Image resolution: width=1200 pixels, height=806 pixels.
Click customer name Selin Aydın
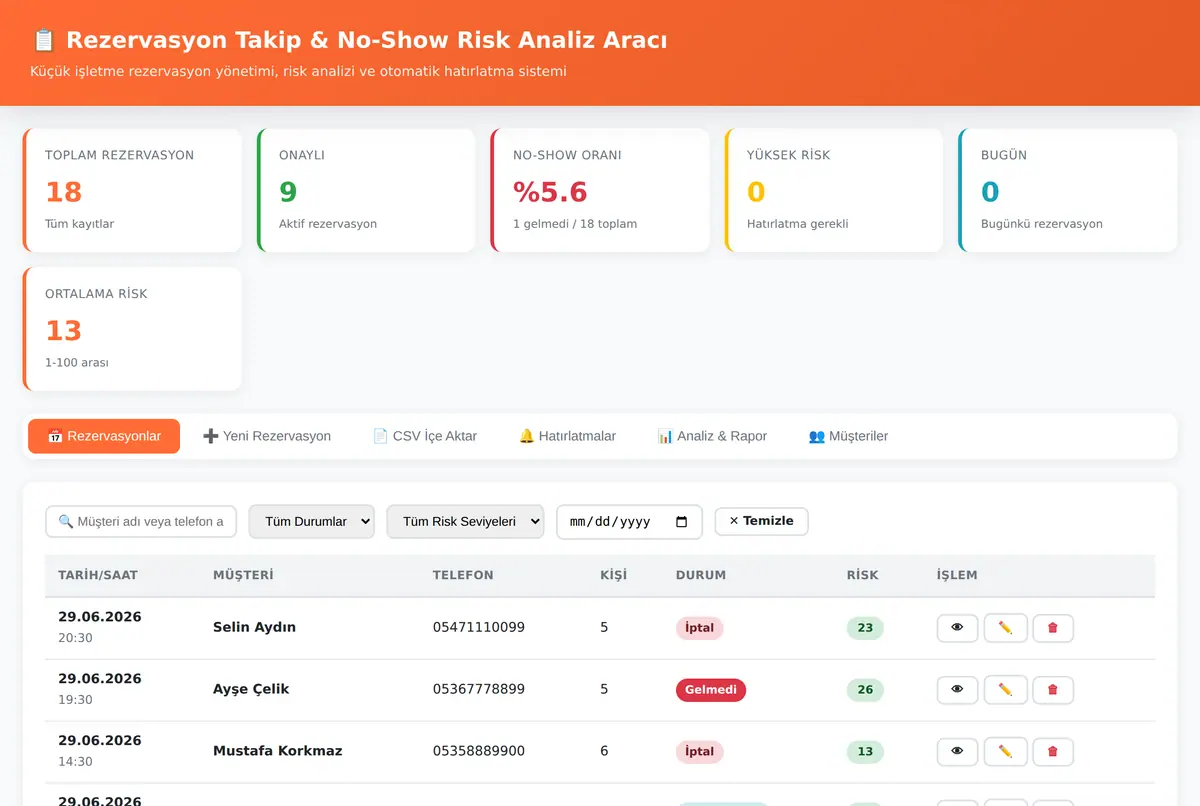coord(254,628)
